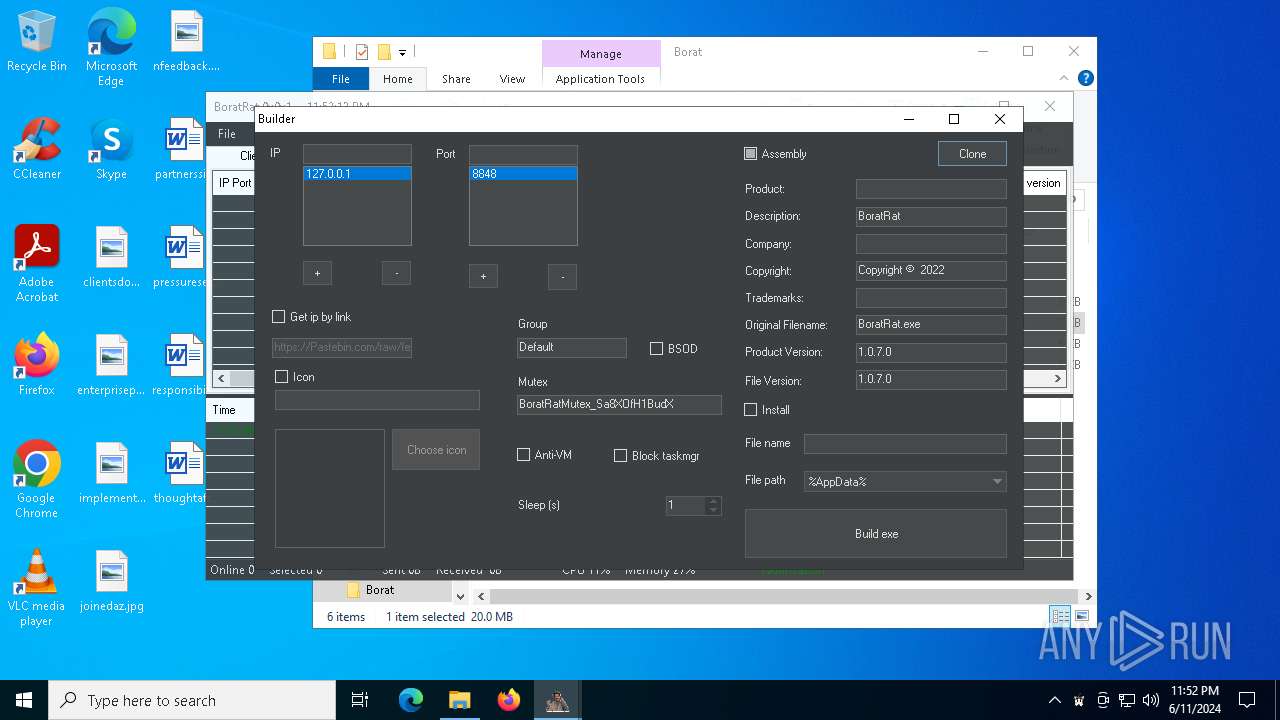Switch to Explorer Share tab

456,79
